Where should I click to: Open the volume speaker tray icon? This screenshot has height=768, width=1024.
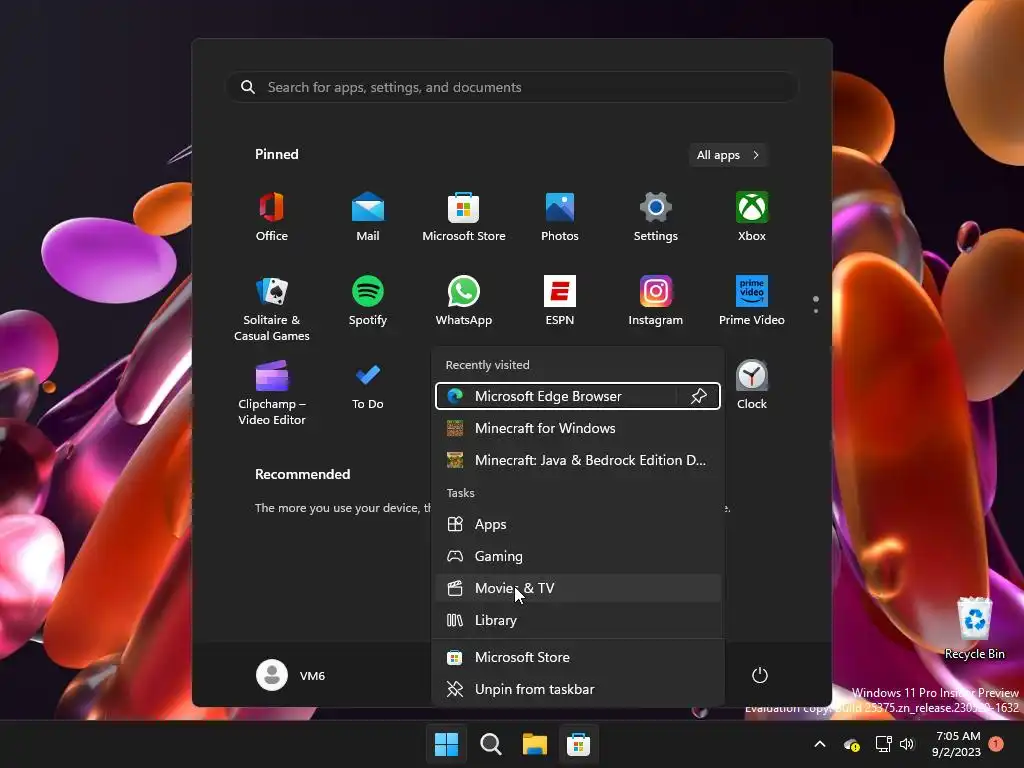coord(906,744)
